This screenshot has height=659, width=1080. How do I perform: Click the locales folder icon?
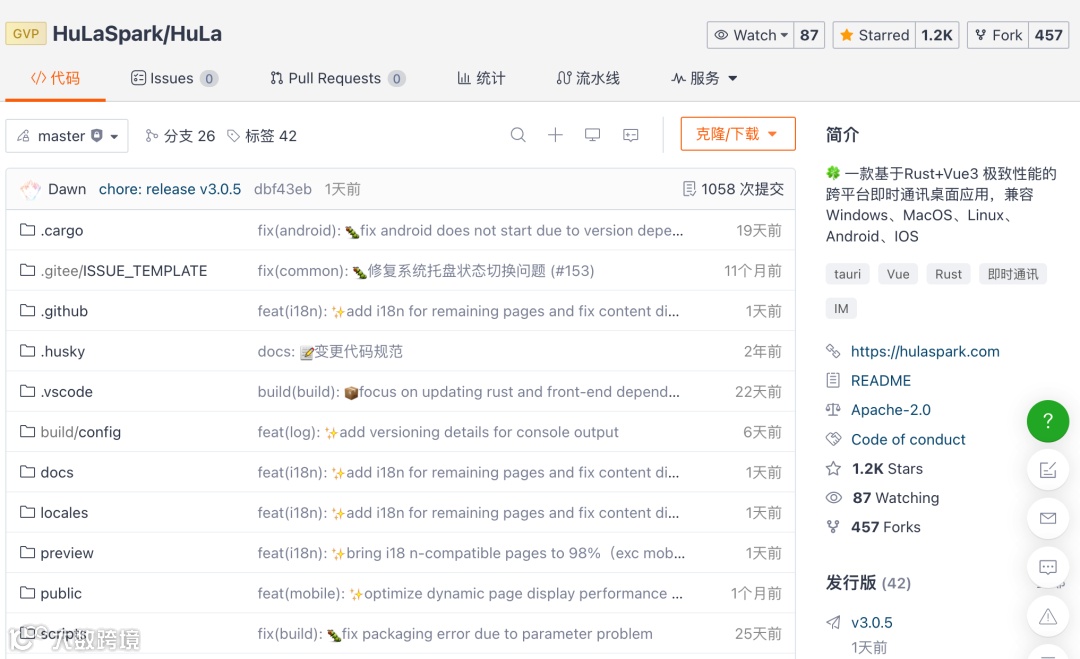(28, 512)
